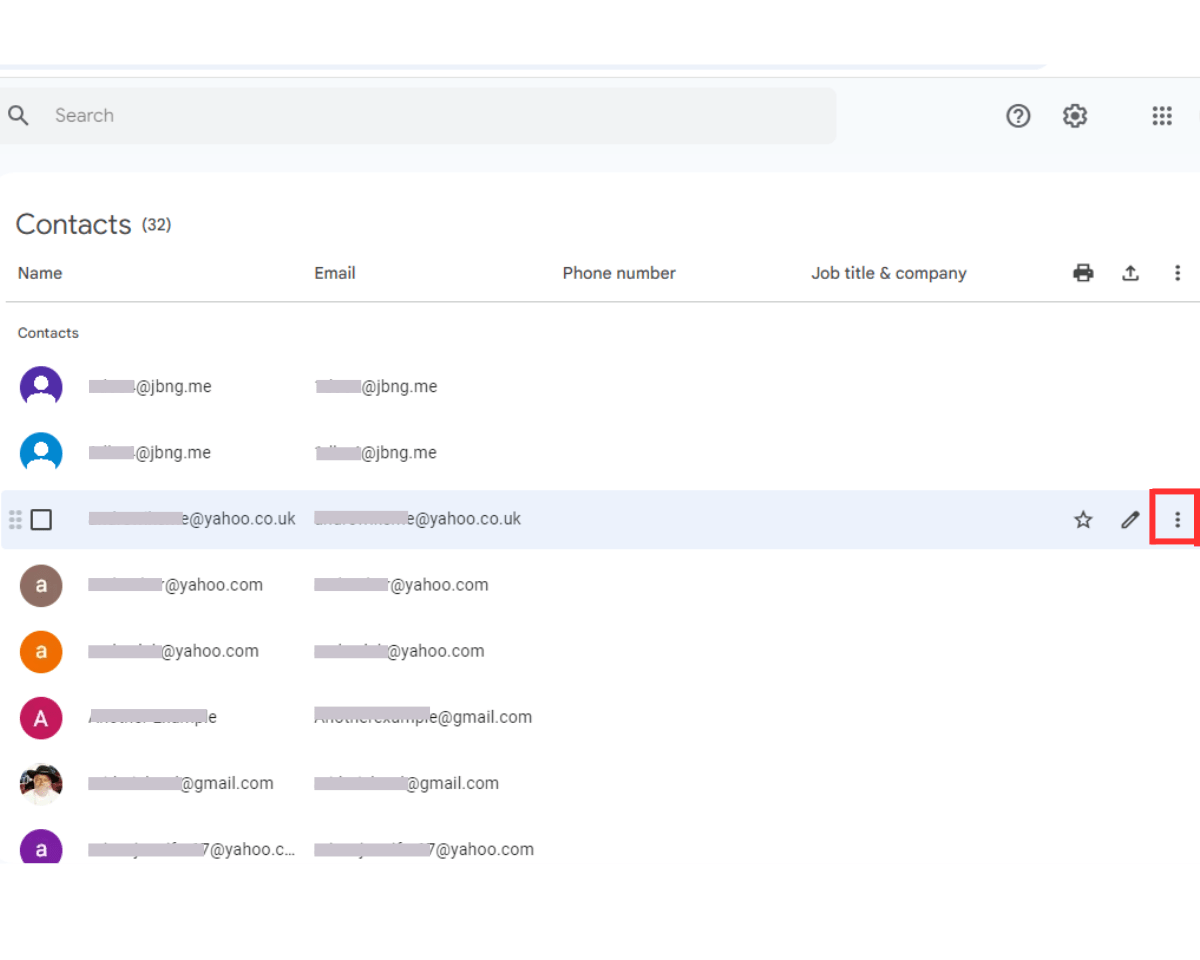Select the pink 'A' avatar contact

coord(41,718)
